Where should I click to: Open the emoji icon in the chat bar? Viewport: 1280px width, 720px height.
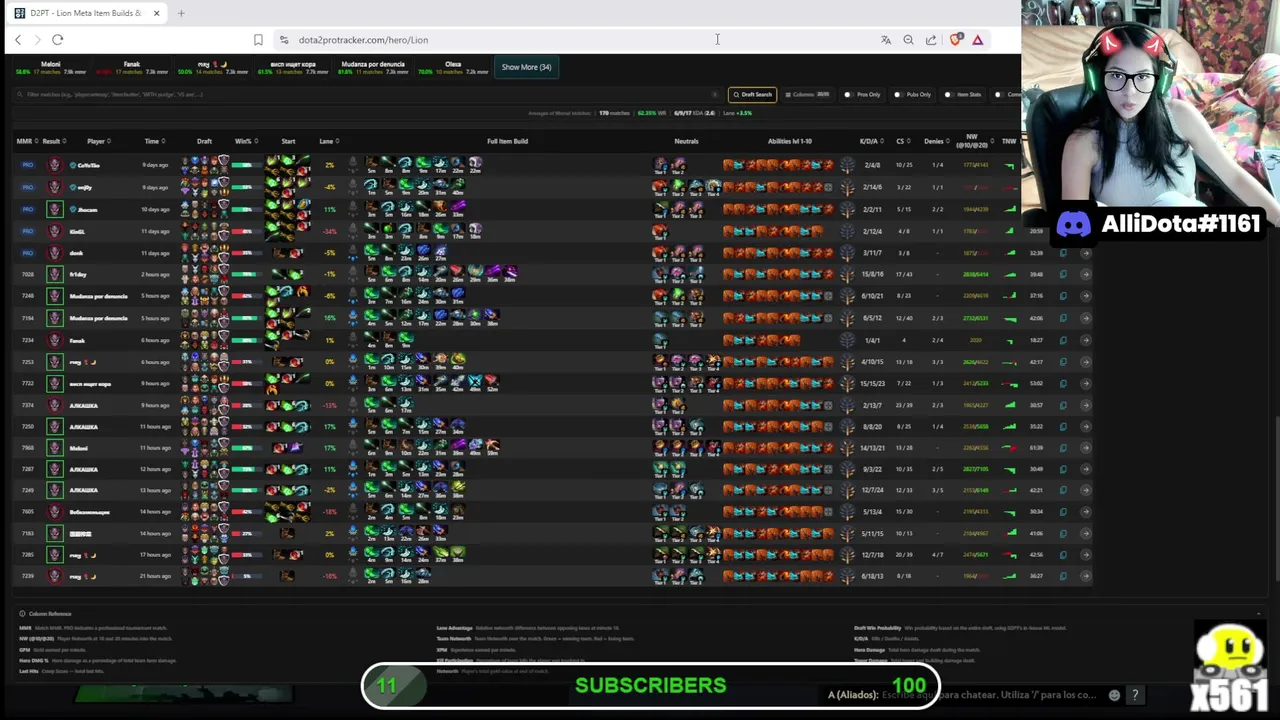(1114, 695)
